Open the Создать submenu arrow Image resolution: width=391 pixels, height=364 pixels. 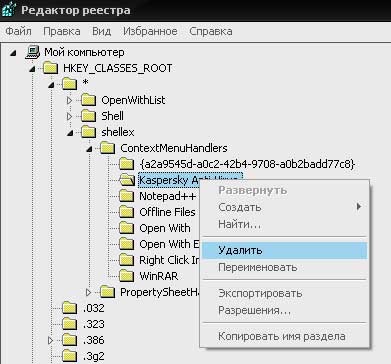click(x=359, y=207)
